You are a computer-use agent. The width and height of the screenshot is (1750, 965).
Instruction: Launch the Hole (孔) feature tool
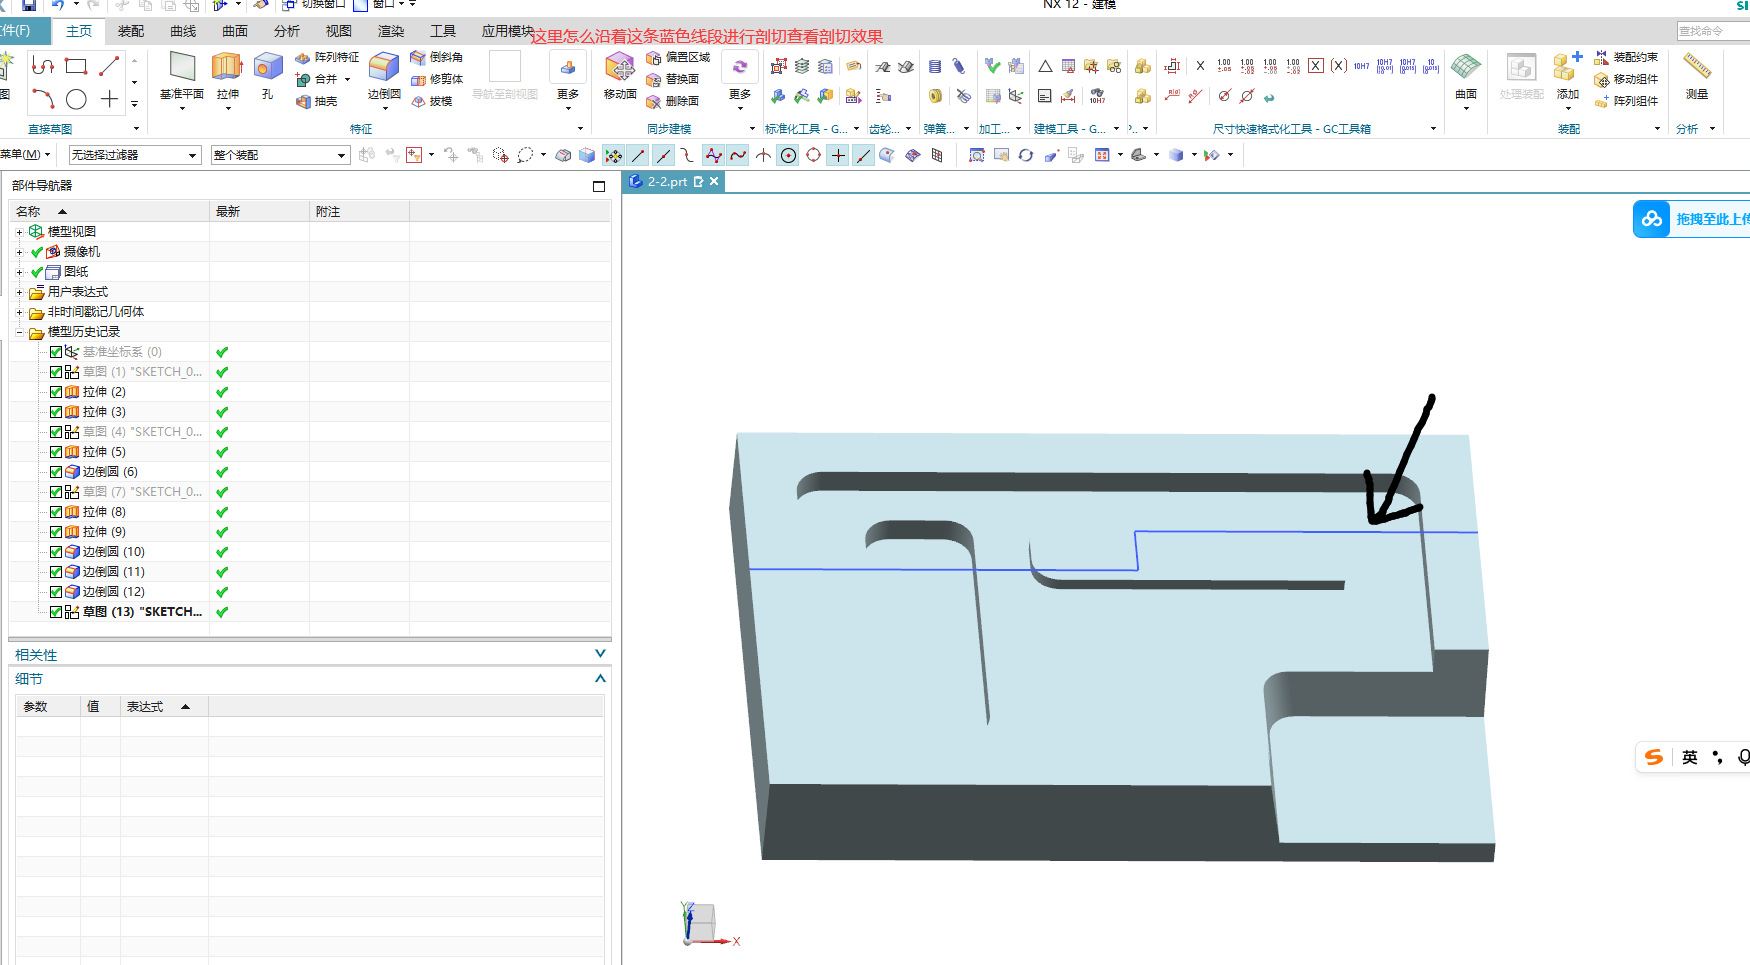coord(267,76)
